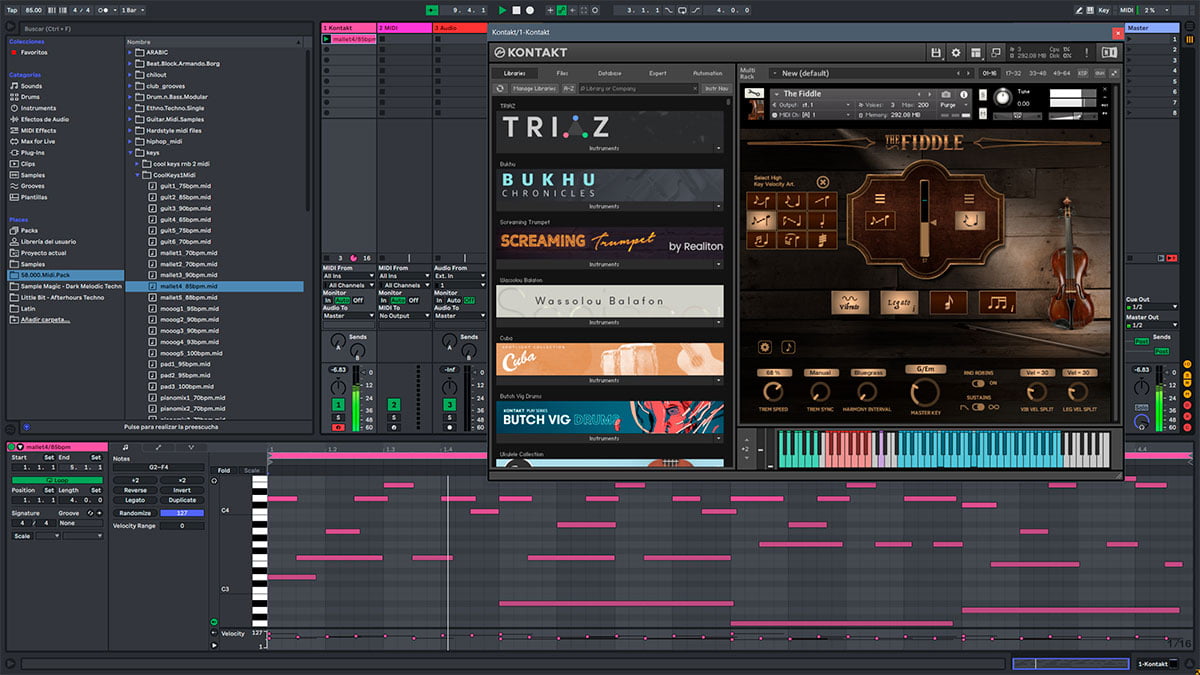1200x675 pixels.
Task: Open Sounds category in browser
Action: coord(26,86)
